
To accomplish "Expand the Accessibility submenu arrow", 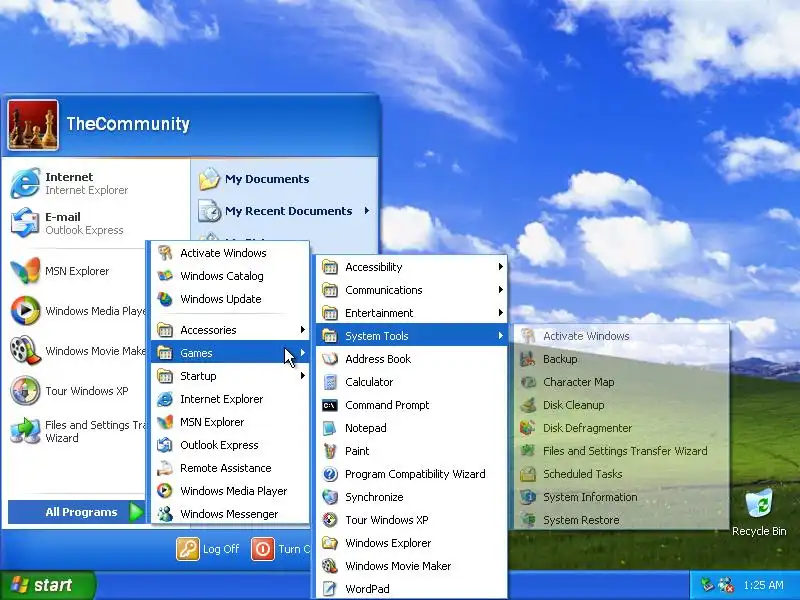I will [x=501, y=267].
